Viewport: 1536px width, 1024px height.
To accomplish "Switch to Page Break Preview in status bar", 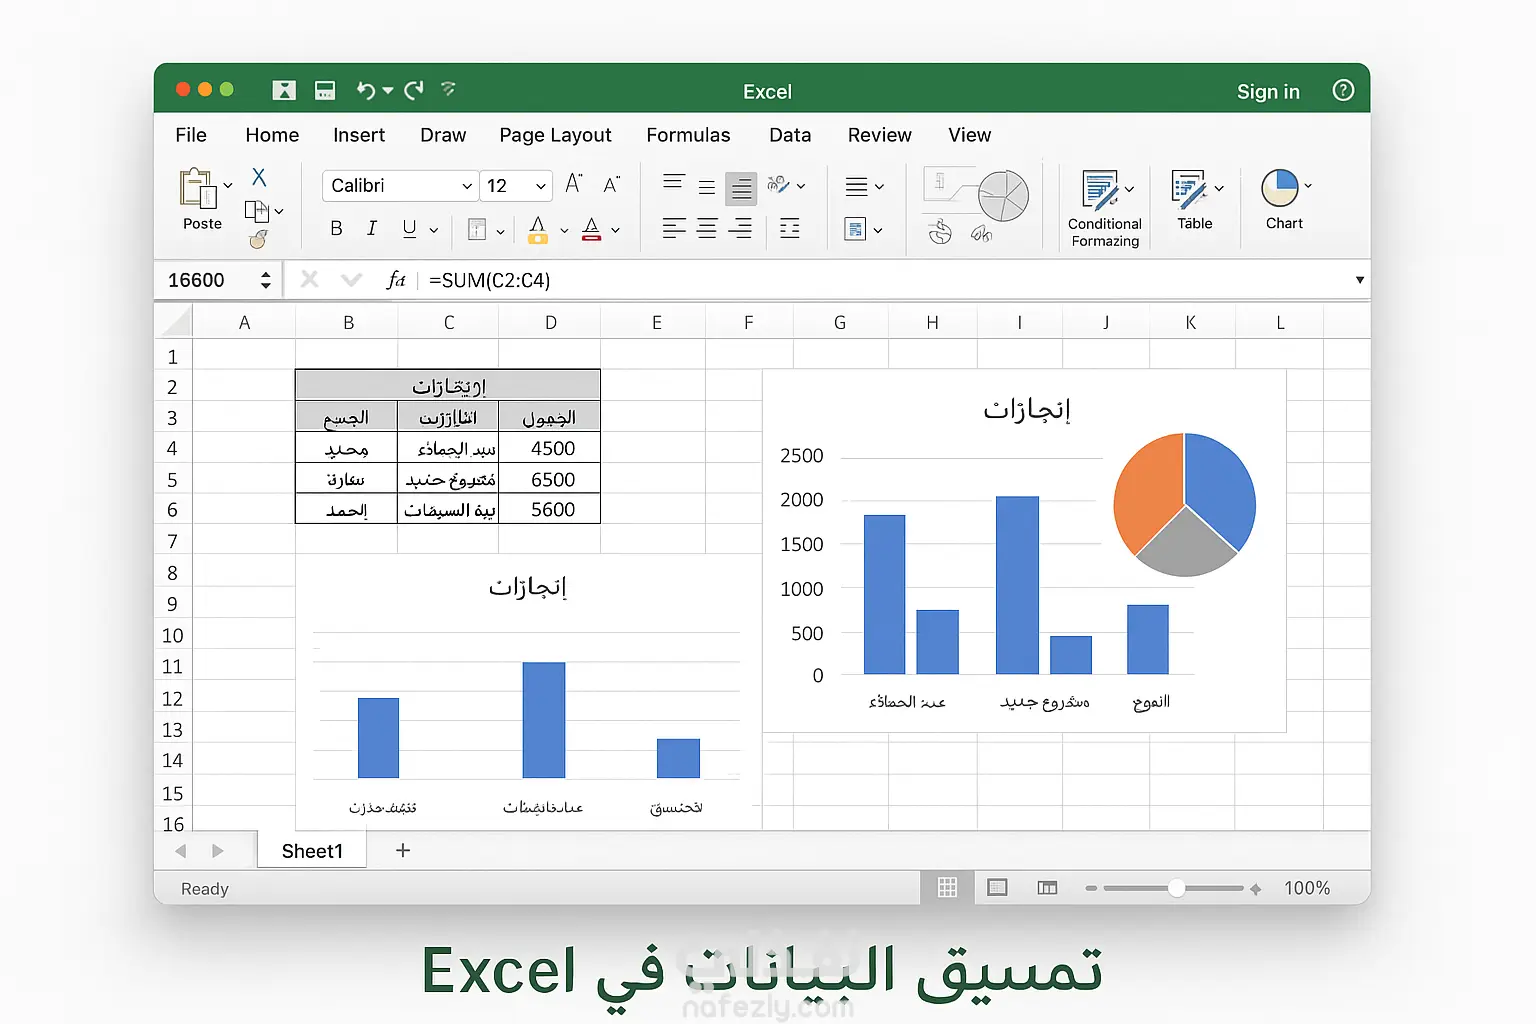I will click(1047, 887).
